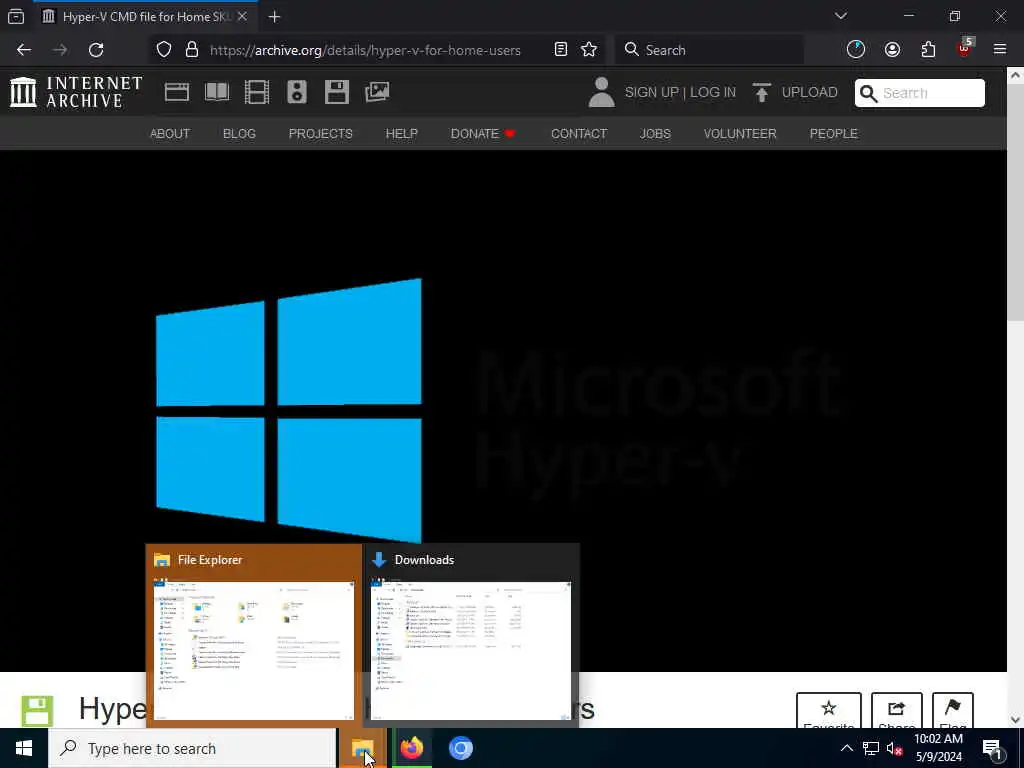Open the HELP menu item

[402, 133]
